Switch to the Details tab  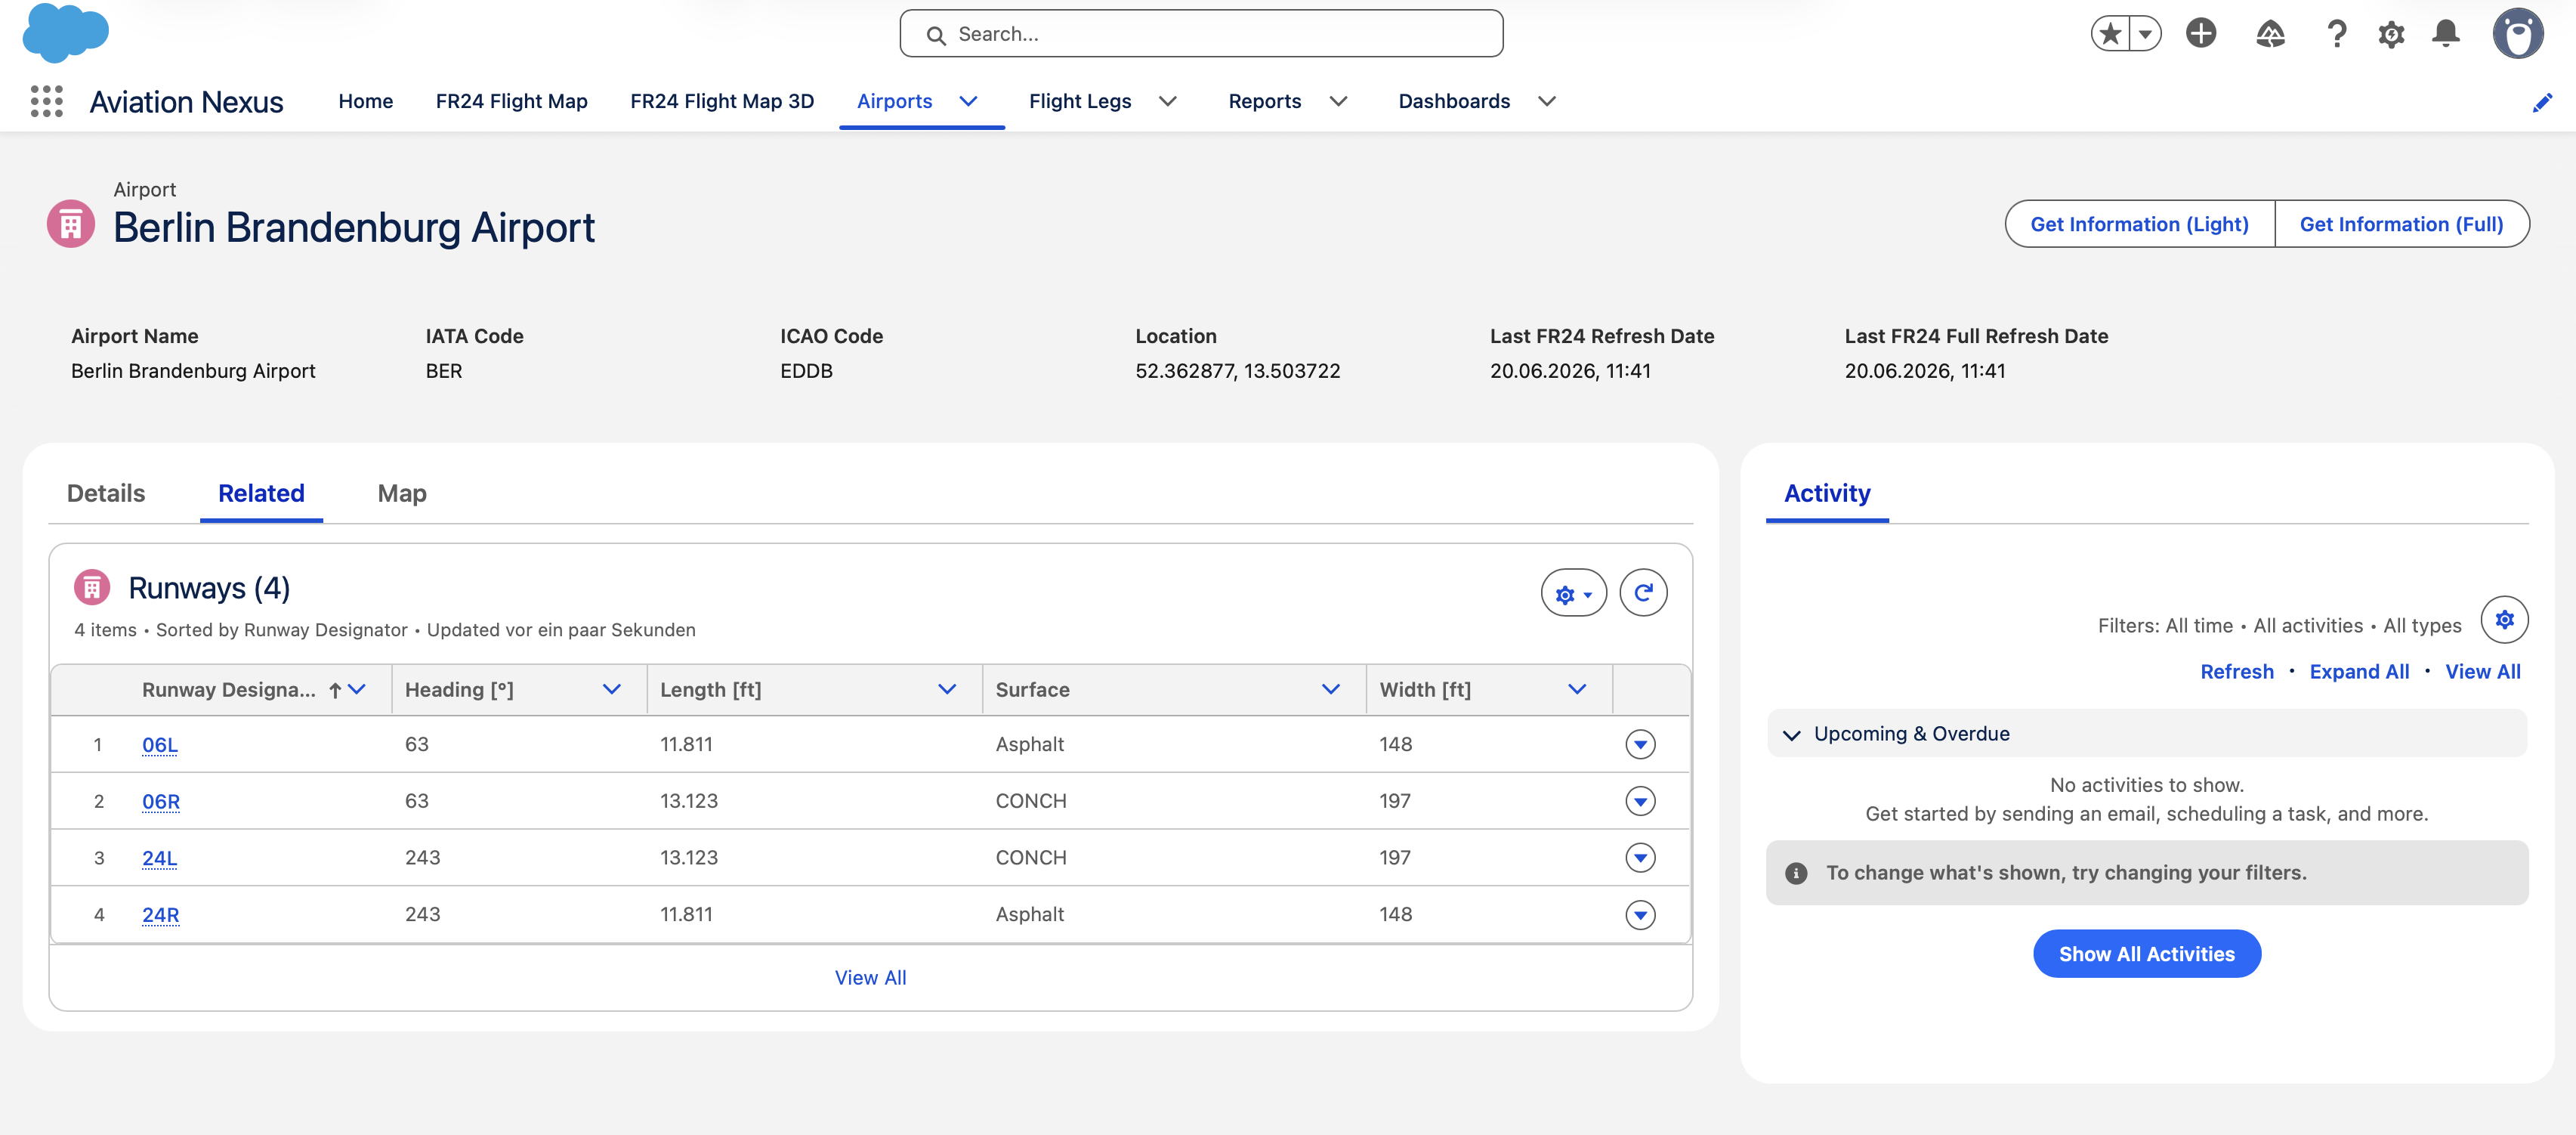(x=106, y=493)
